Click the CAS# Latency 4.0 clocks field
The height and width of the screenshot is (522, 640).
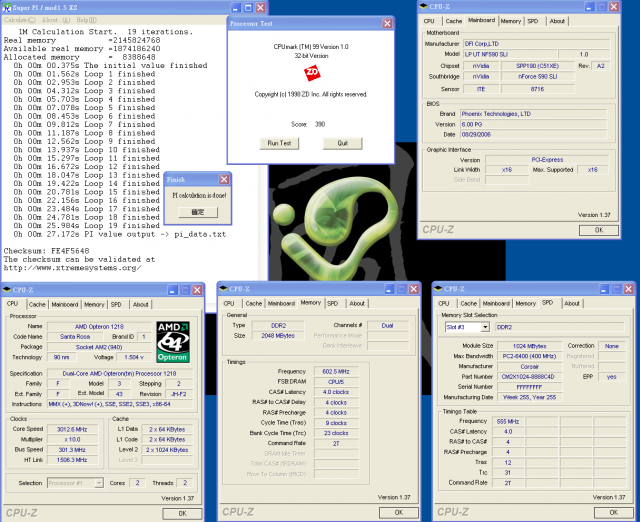336,392
